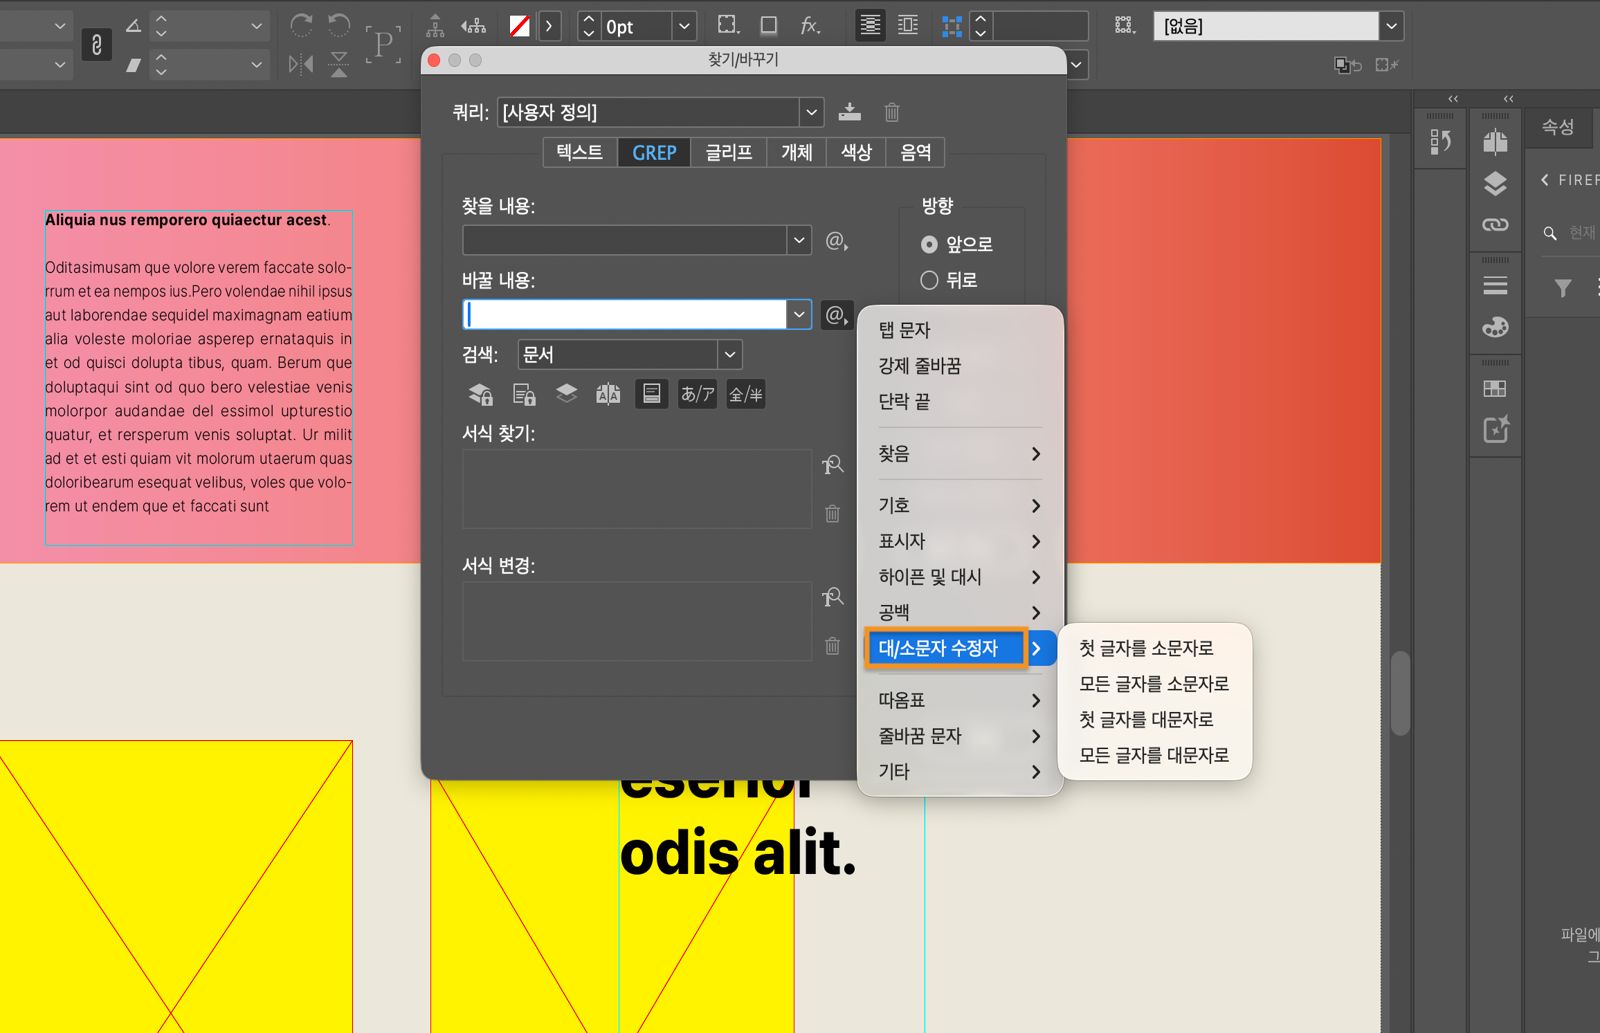The height and width of the screenshot is (1033, 1600).
Task: Delete query with the trash icon beside 쿼리
Action: click(x=892, y=112)
